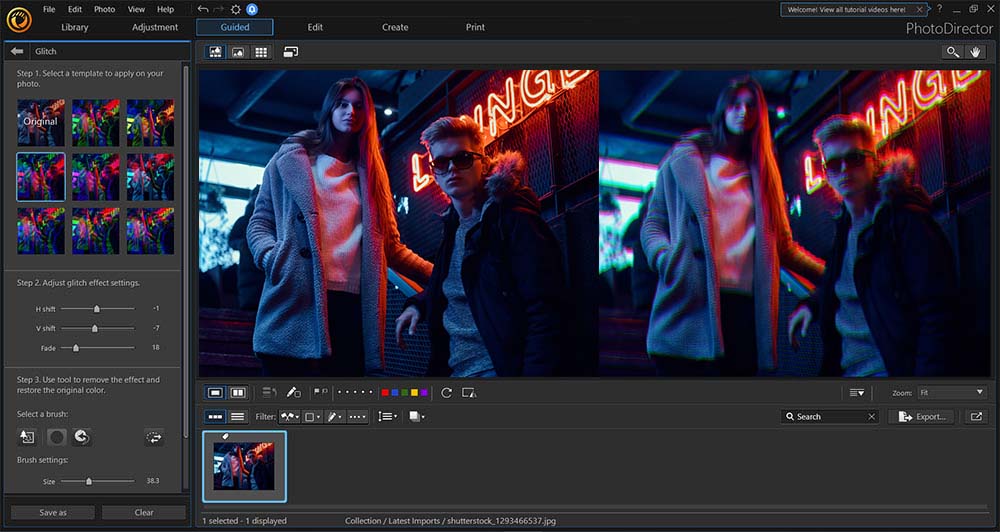This screenshot has width=1000, height=532.
Task: Switch to the Guided tab
Action: (235, 27)
